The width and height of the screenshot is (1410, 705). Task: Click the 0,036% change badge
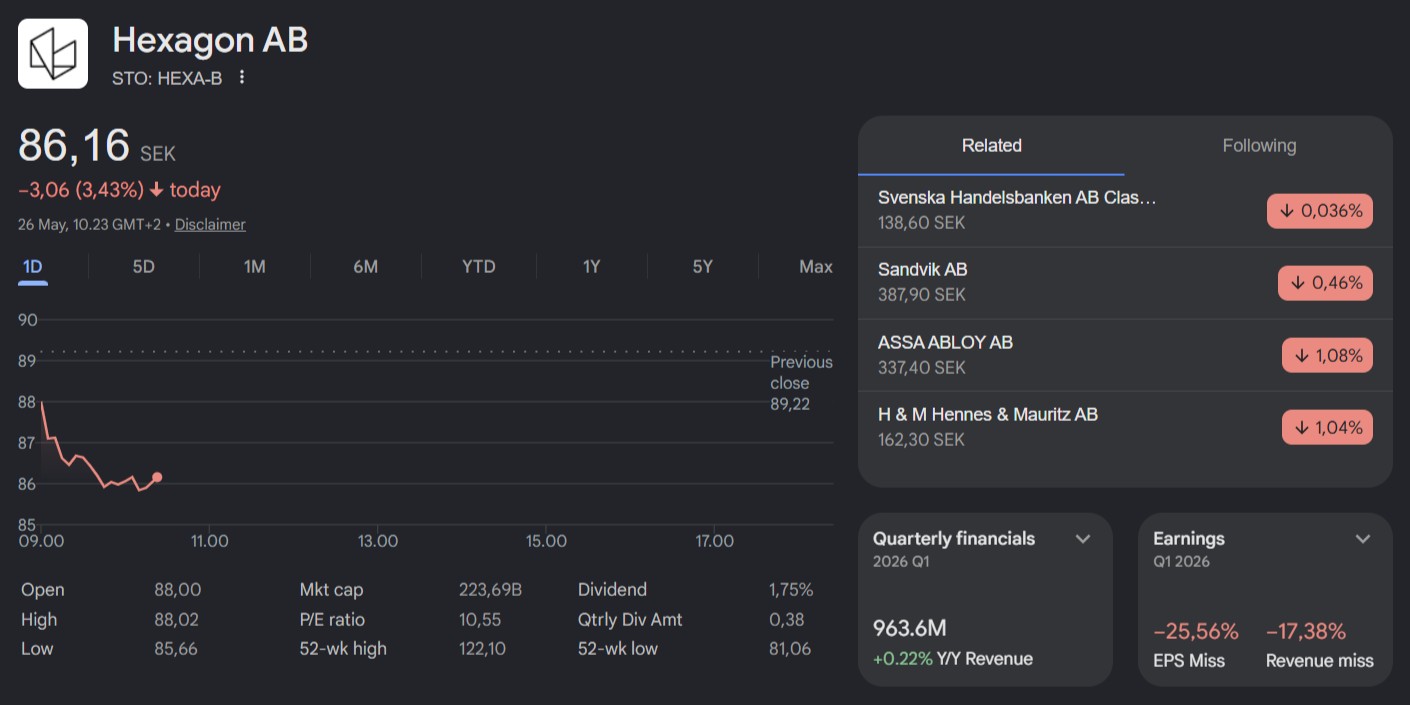pyautogui.click(x=1320, y=211)
